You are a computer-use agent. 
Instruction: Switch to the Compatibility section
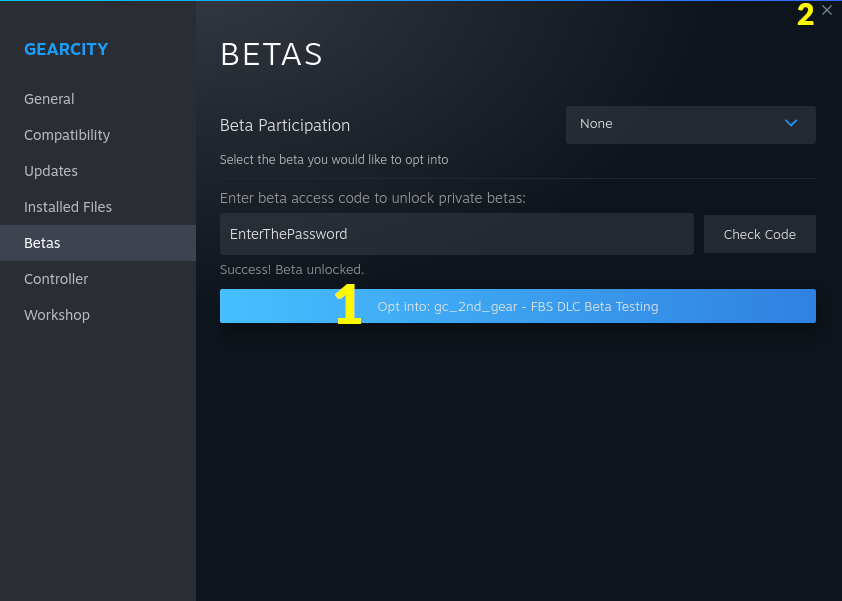pos(67,135)
